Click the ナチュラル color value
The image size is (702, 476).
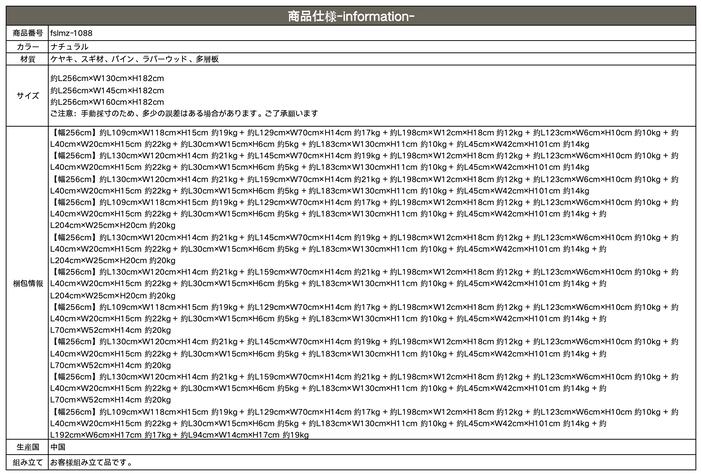69,47
